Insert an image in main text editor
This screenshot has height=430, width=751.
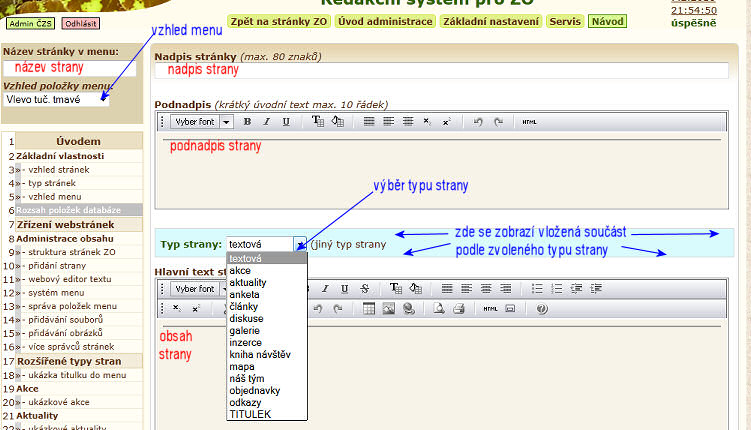point(389,308)
